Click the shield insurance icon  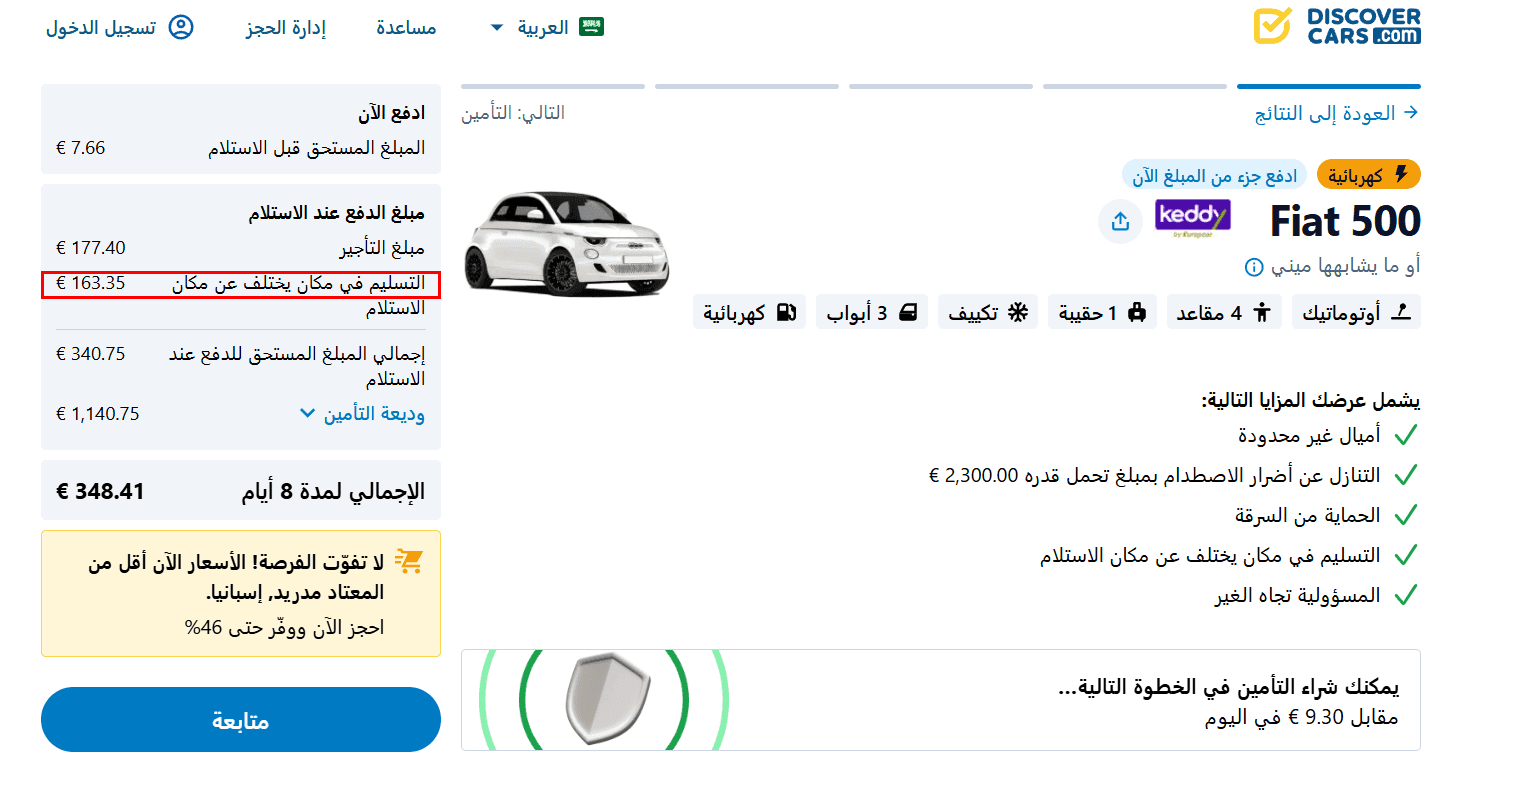point(606,701)
